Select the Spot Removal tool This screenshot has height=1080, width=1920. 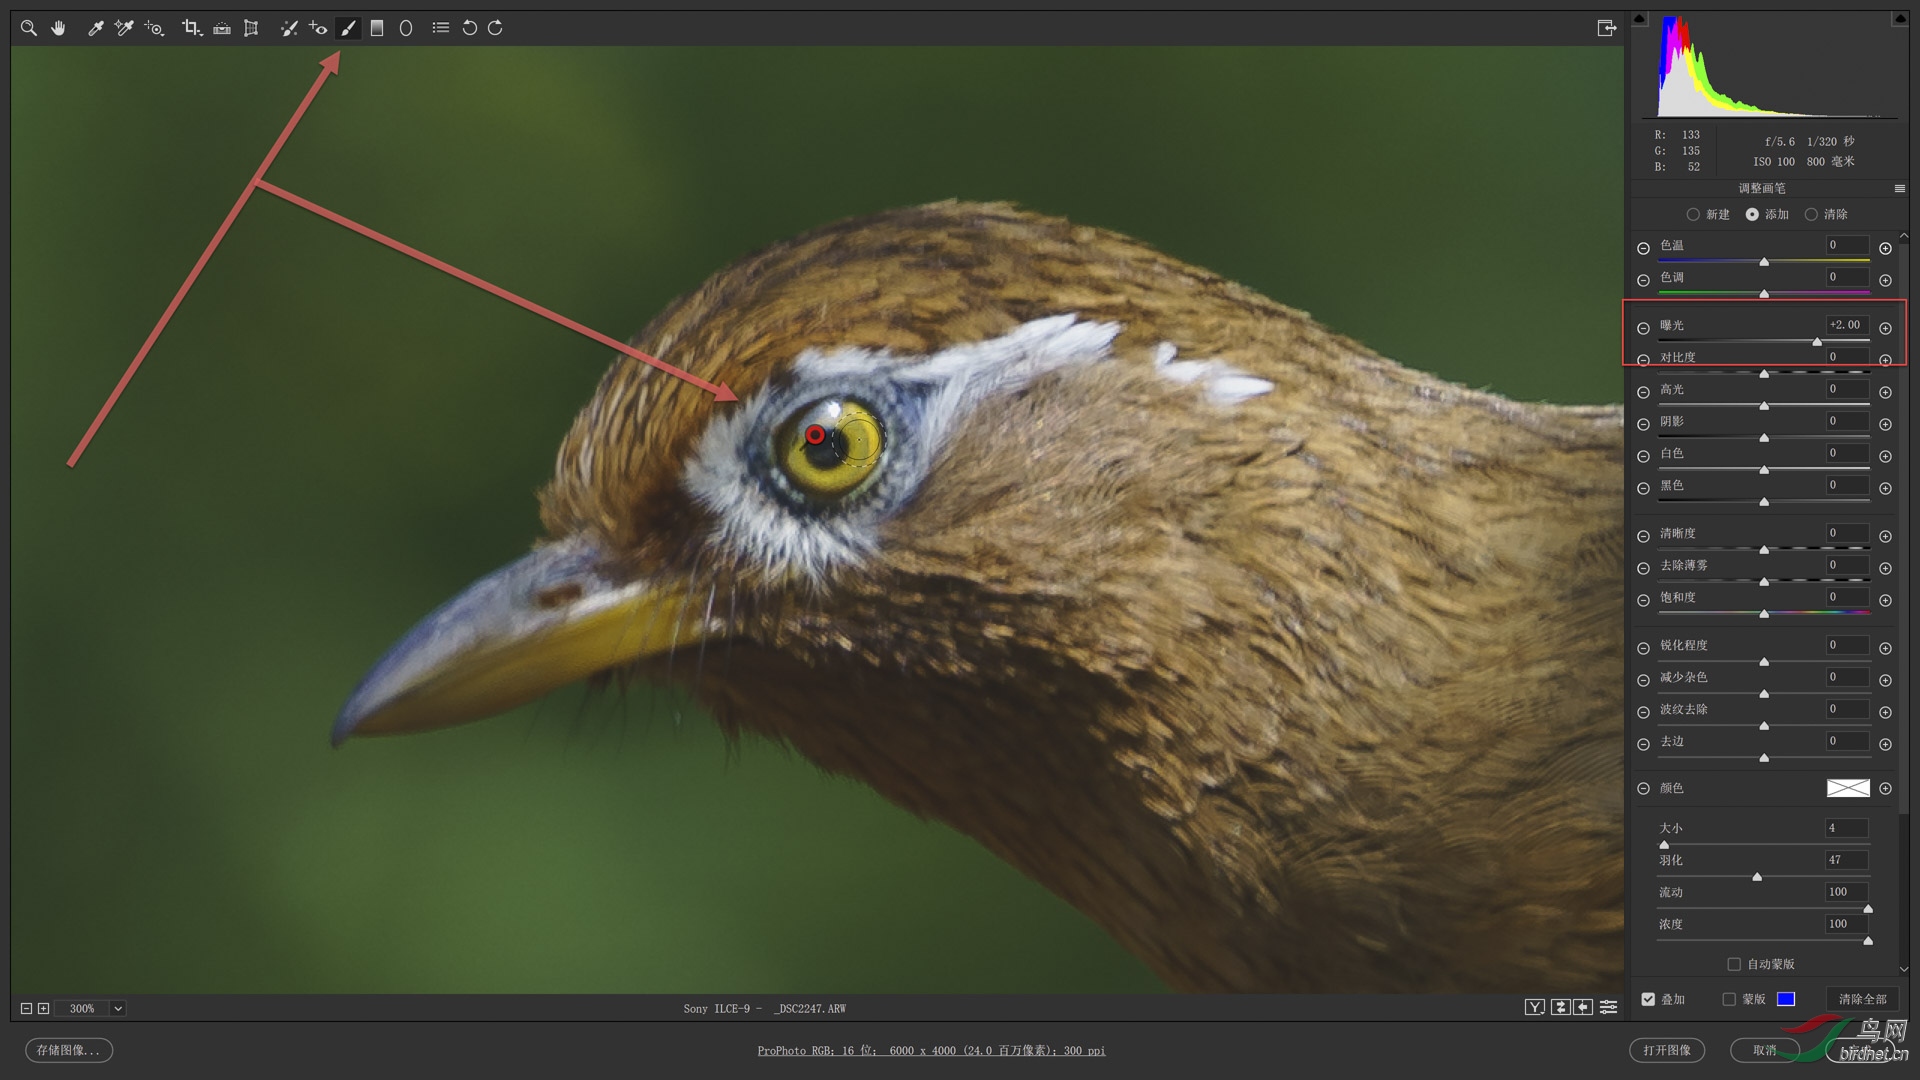tap(288, 28)
